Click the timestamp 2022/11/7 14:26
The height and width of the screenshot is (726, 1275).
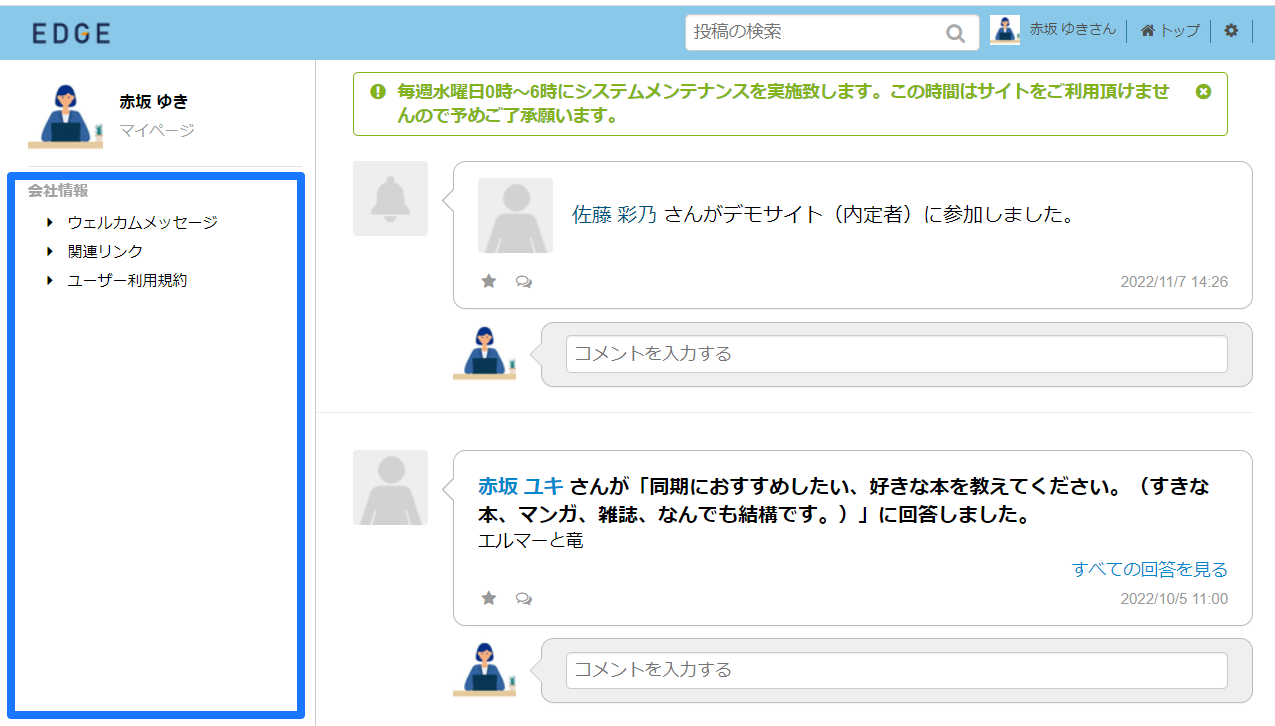click(x=1174, y=282)
